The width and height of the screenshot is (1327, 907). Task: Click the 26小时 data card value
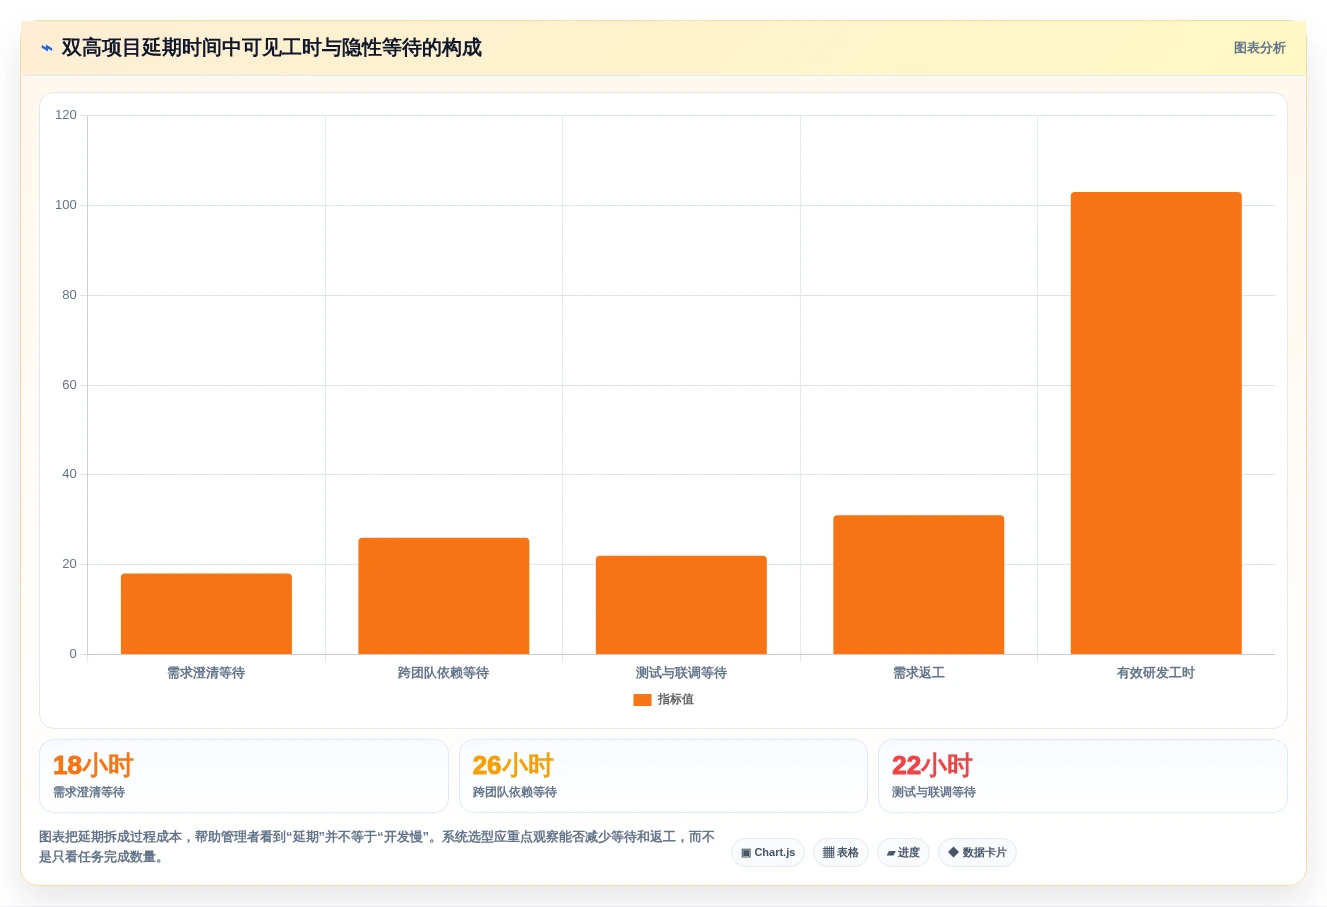coord(513,766)
